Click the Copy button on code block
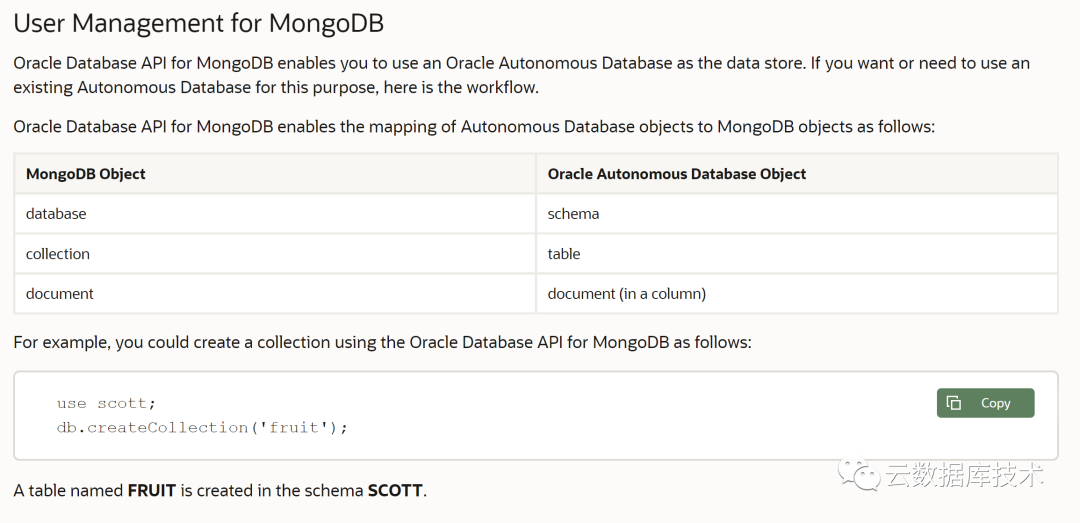Image resolution: width=1080 pixels, height=523 pixels. pos(985,403)
